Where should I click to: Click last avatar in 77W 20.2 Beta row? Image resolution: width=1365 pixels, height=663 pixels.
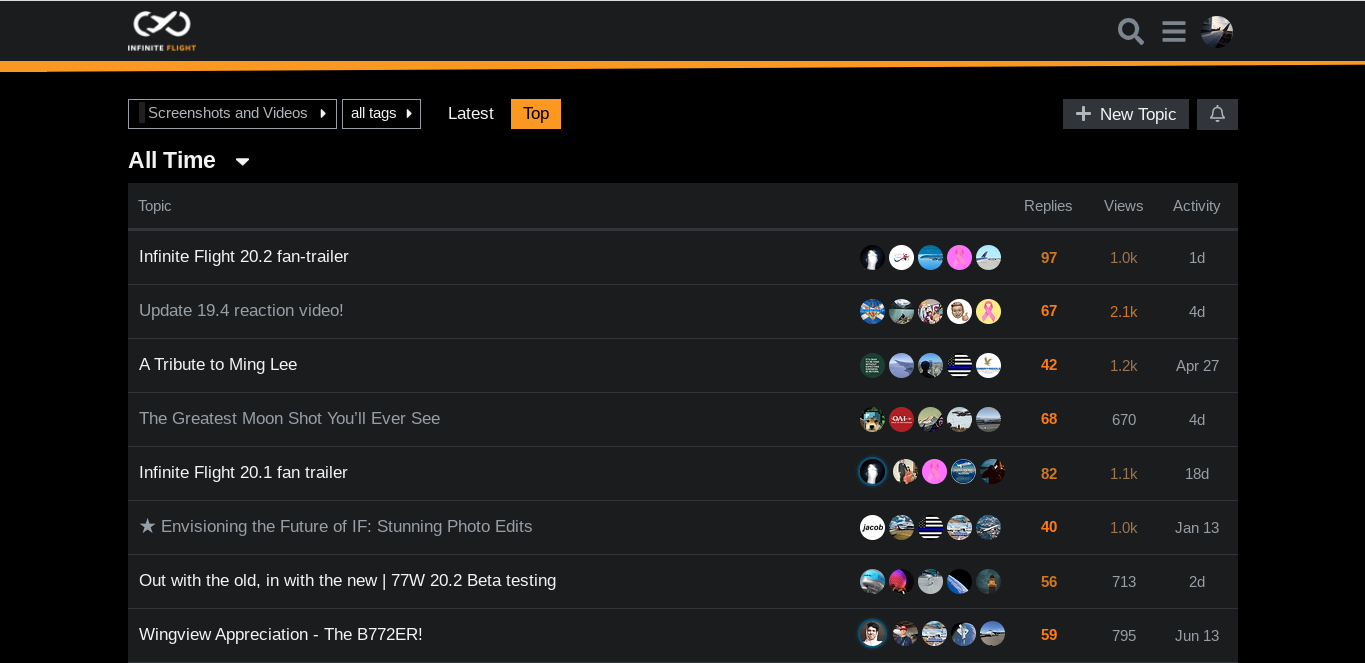coord(988,582)
